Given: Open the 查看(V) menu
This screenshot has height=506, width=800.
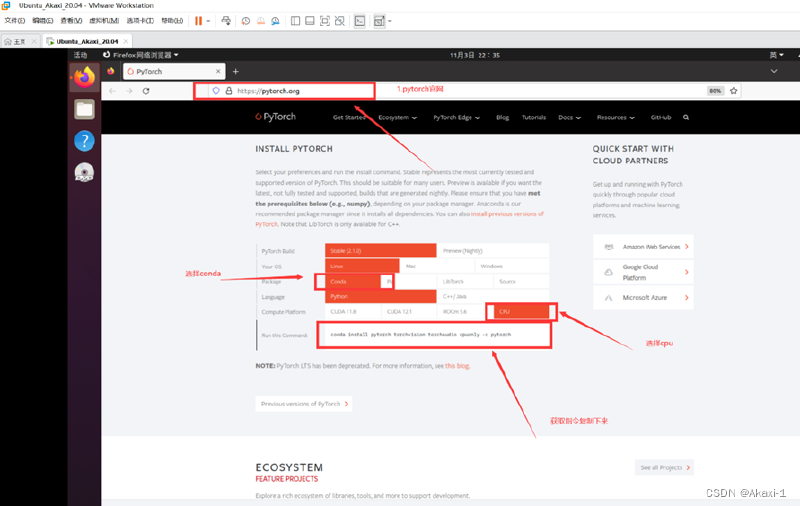Looking at the screenshot, I should [71, 21].
